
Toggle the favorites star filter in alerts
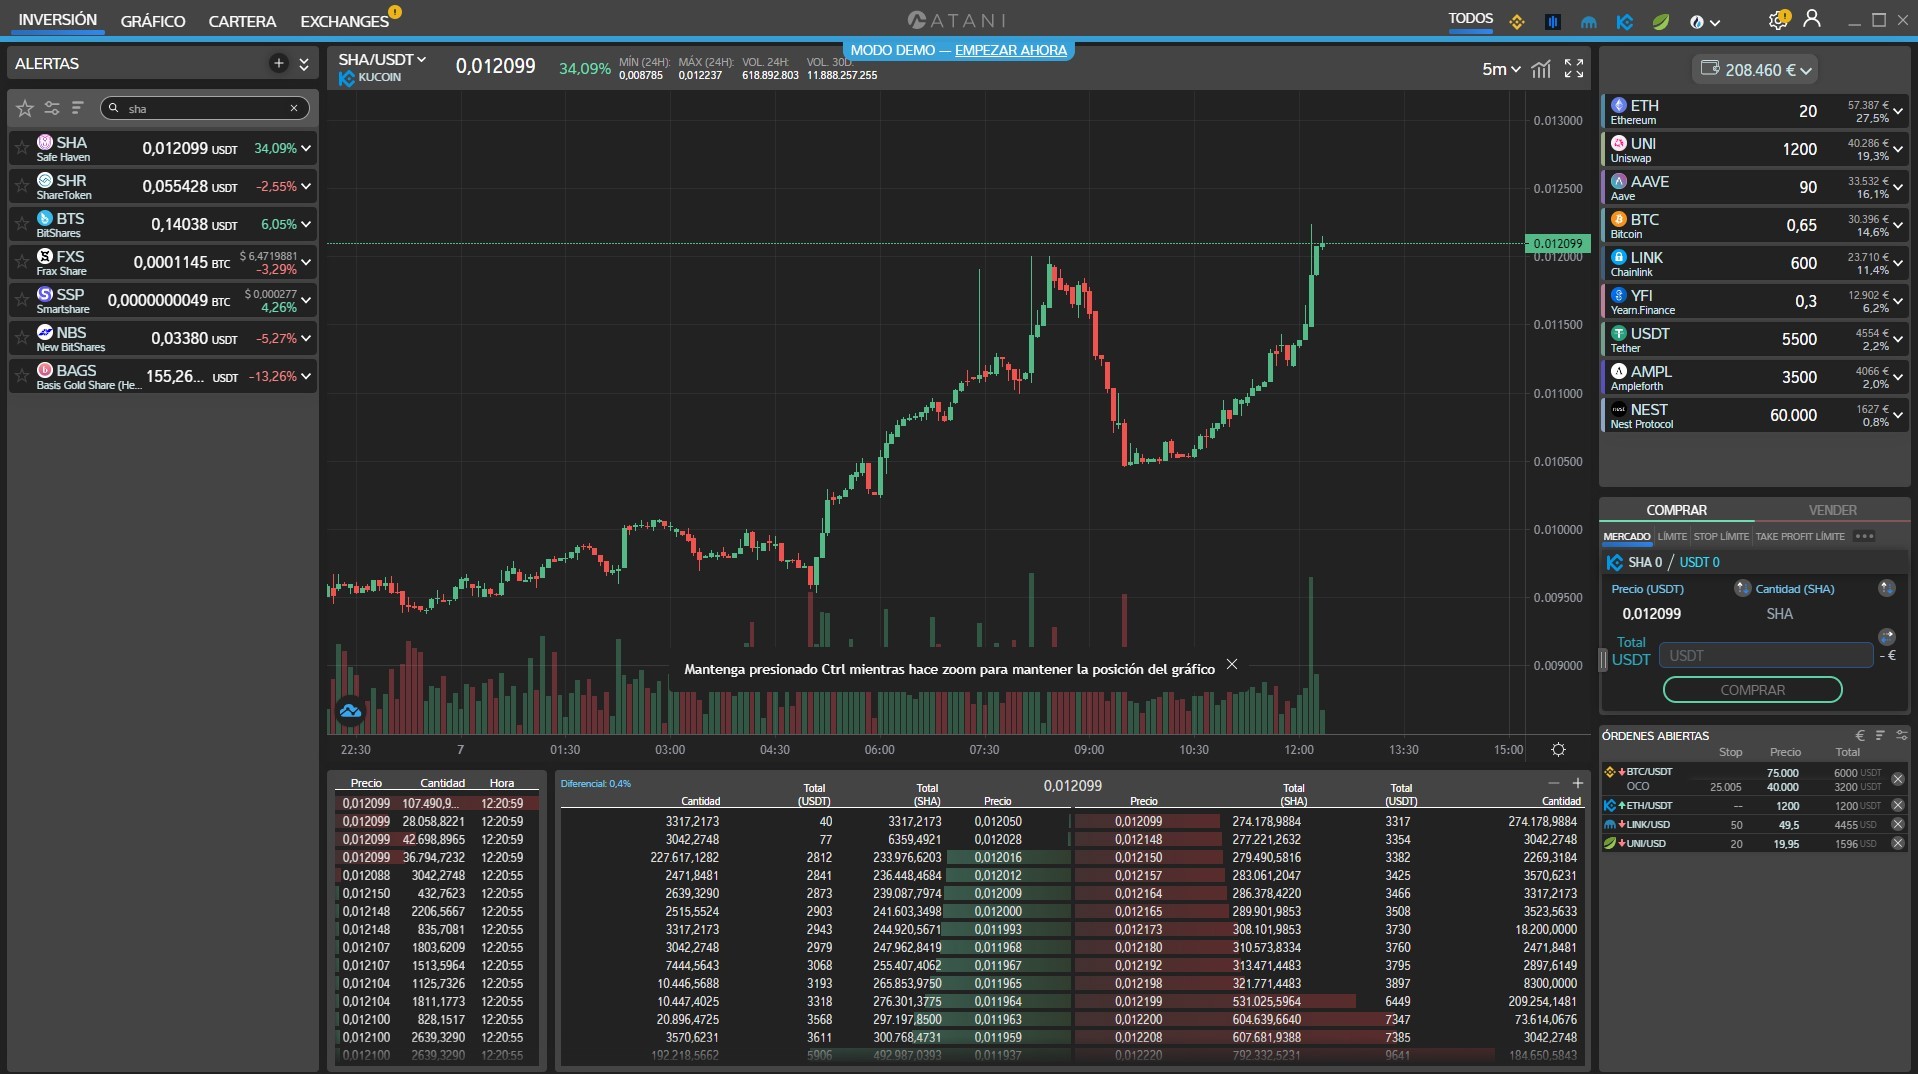pyautogui.click(x=25, y=108)
